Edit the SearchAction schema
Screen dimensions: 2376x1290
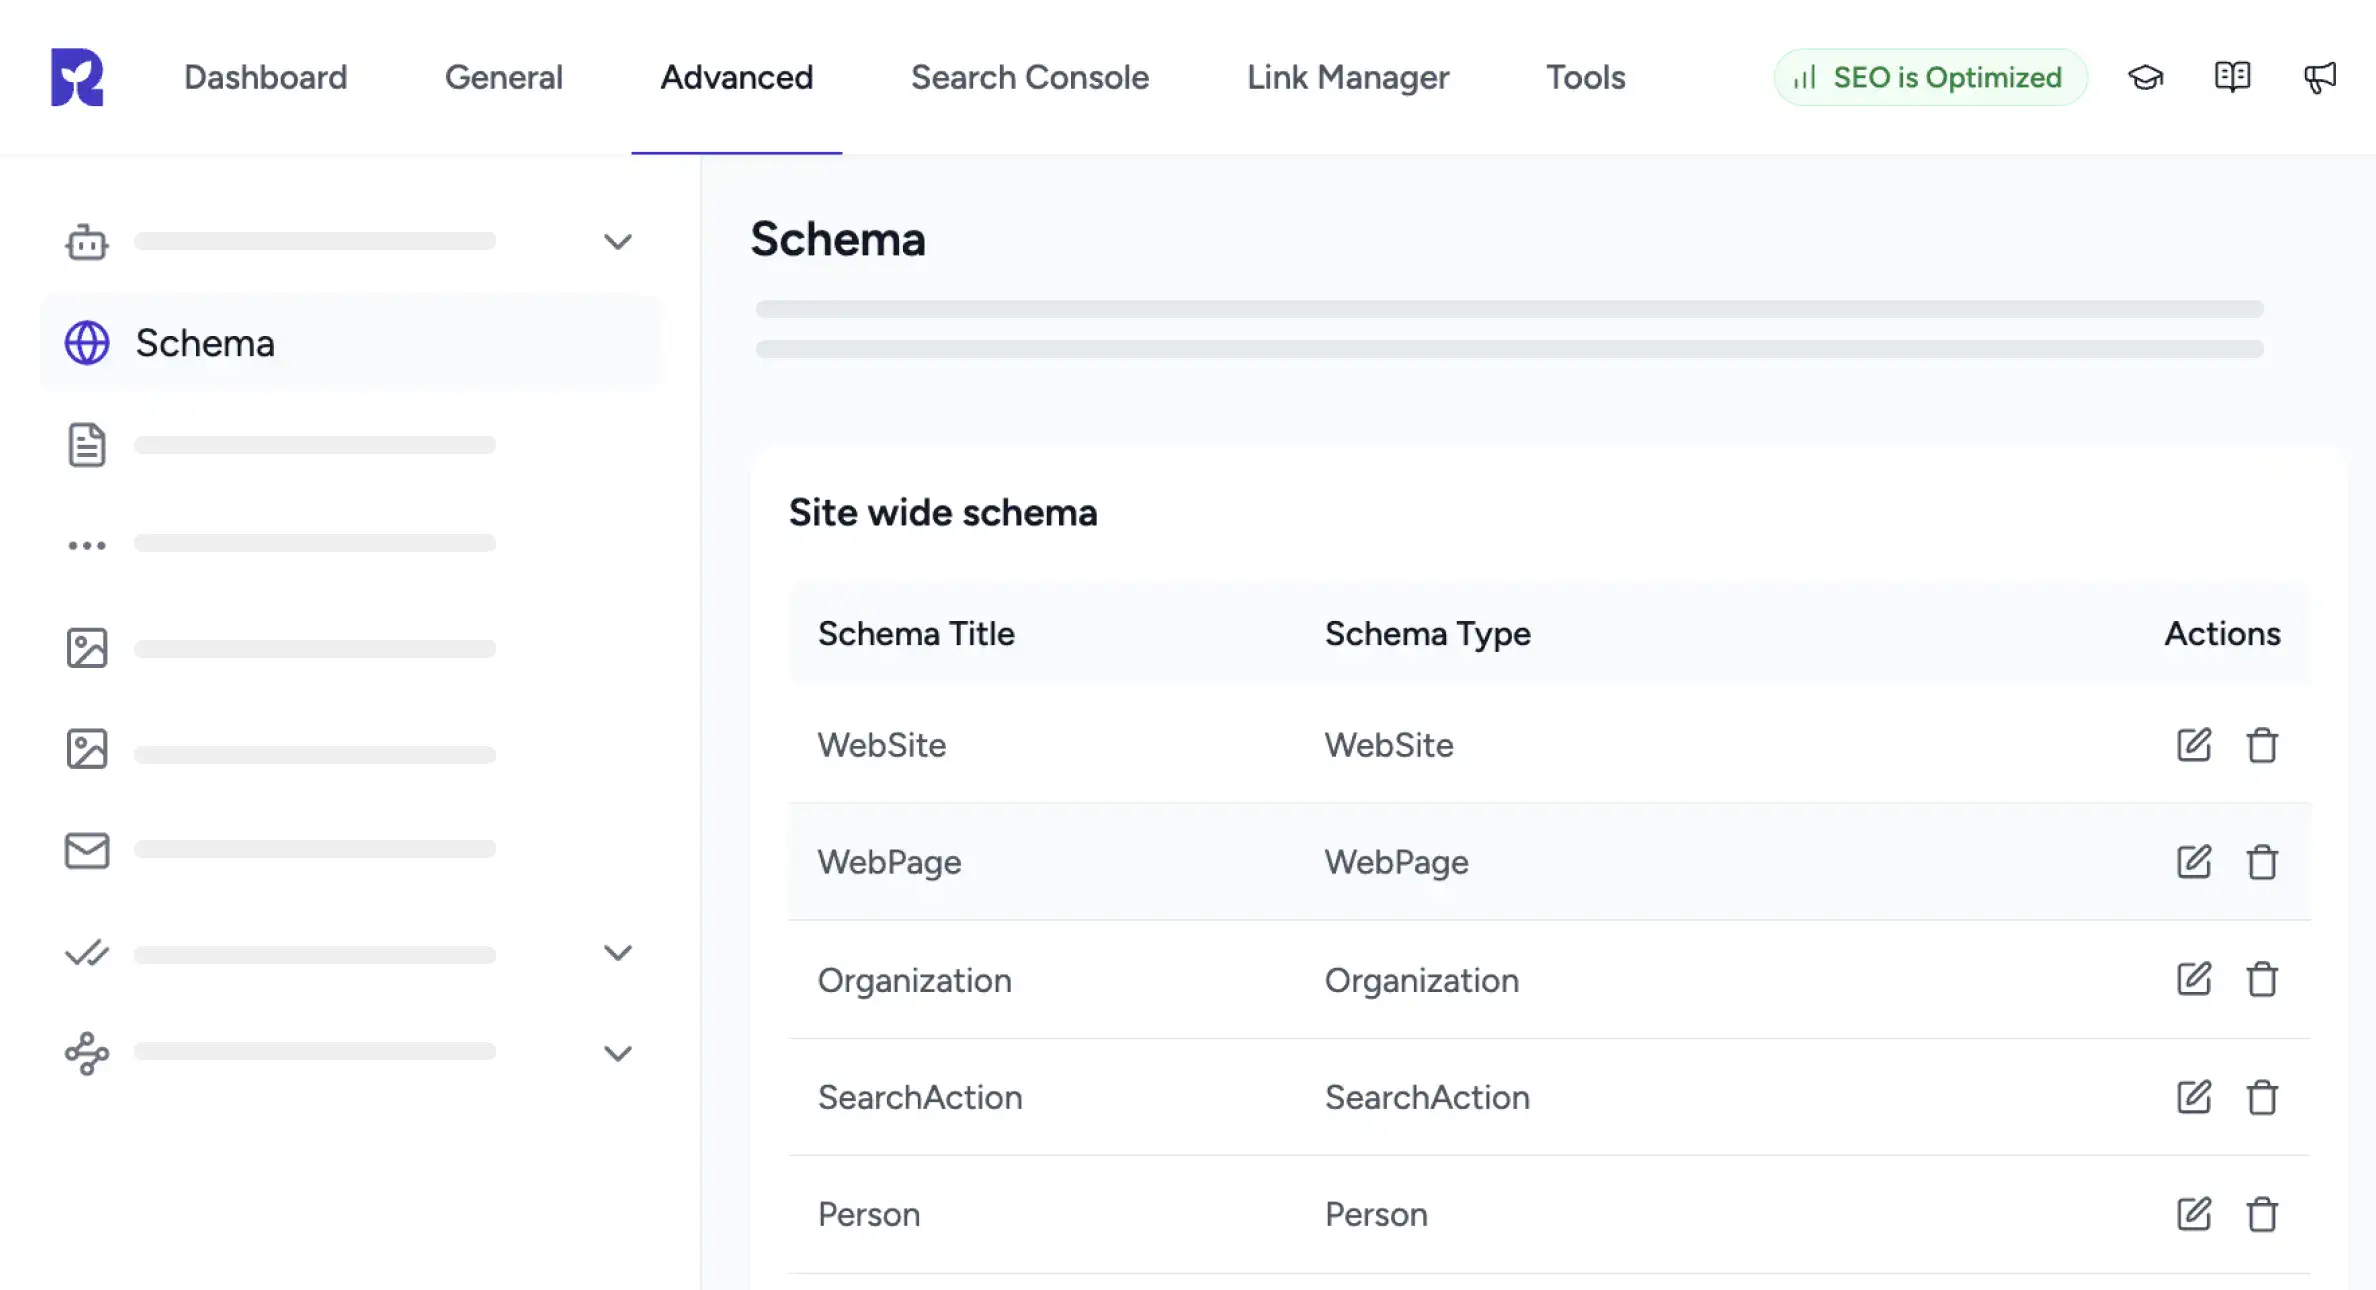click(x=2194, y=1097)
